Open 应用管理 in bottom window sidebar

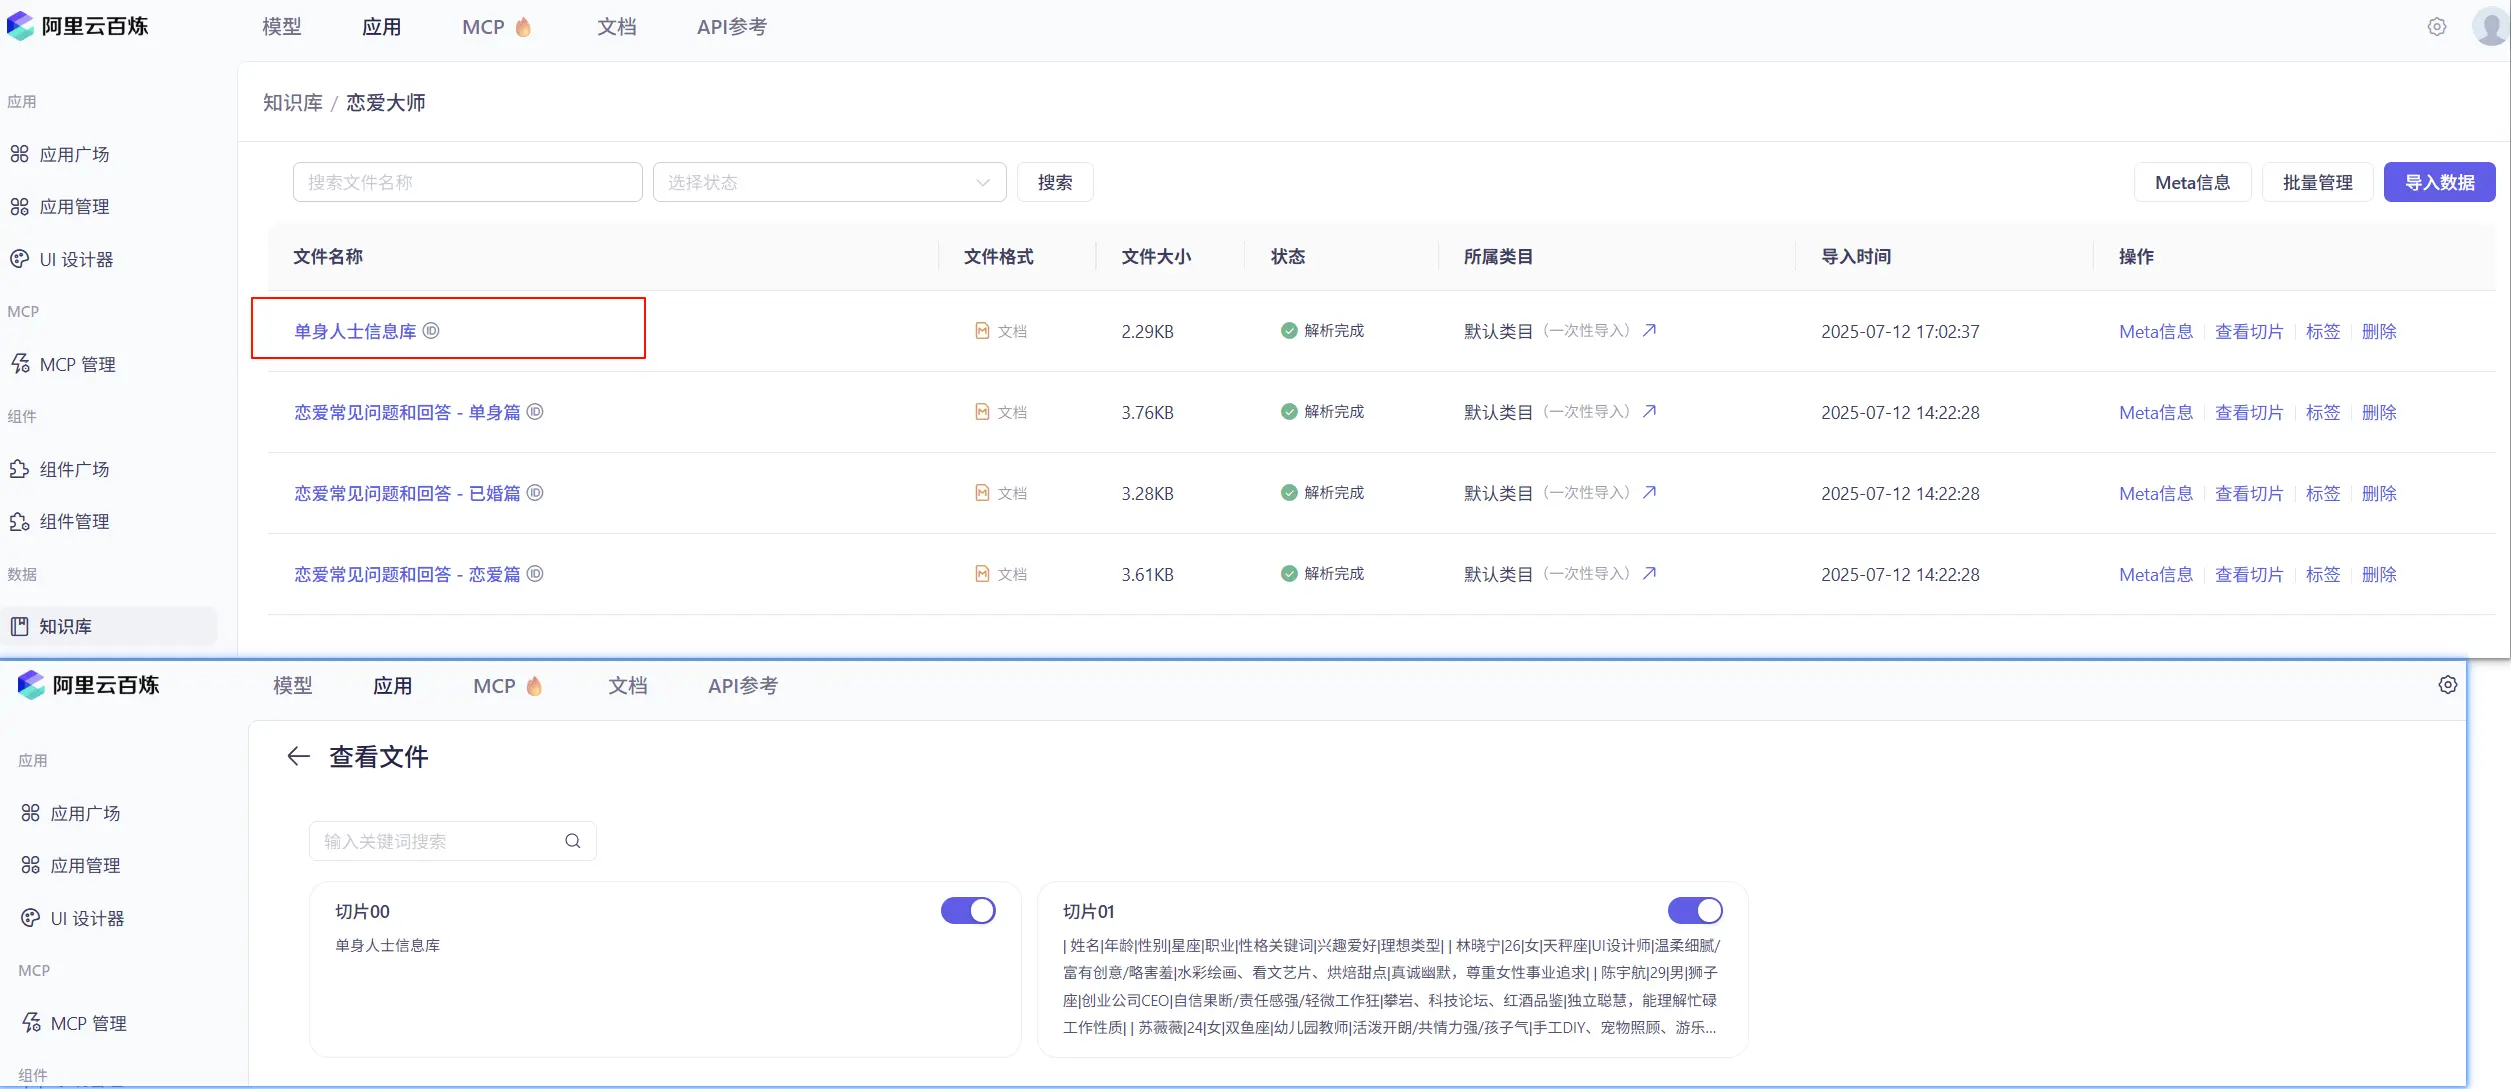coord(71,865)
